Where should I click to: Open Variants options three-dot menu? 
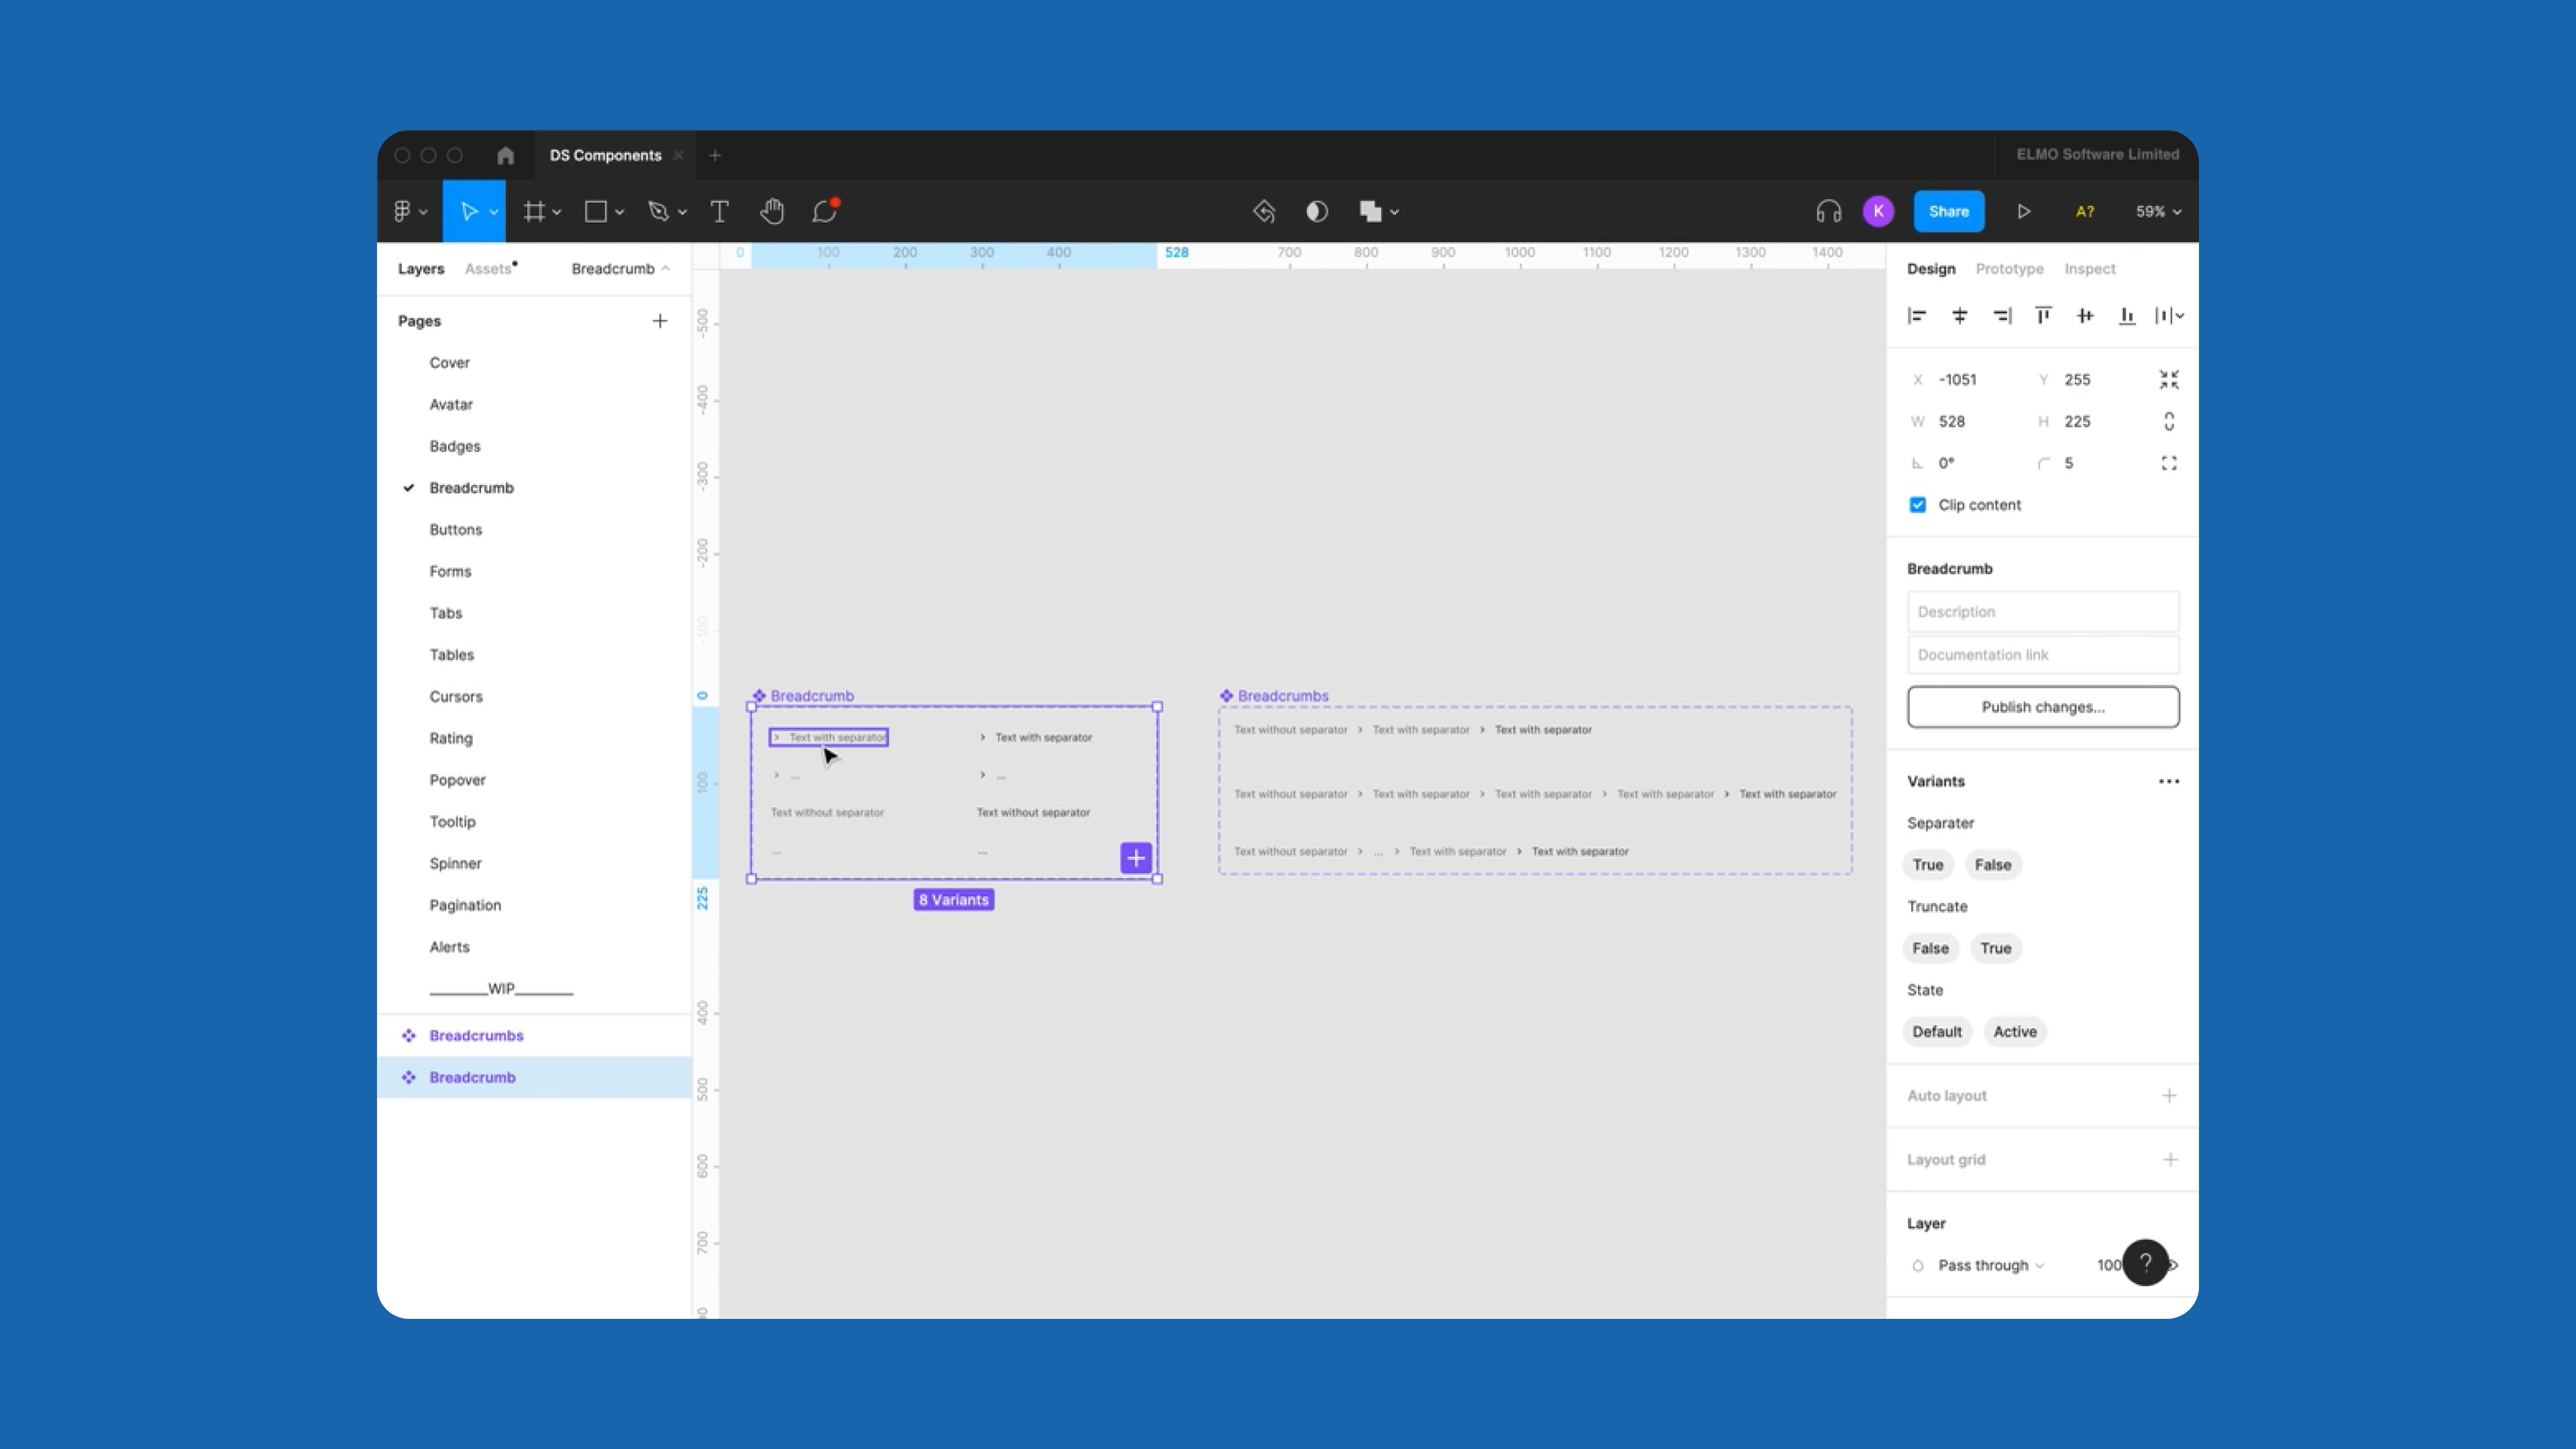[x=2169, y=781]
